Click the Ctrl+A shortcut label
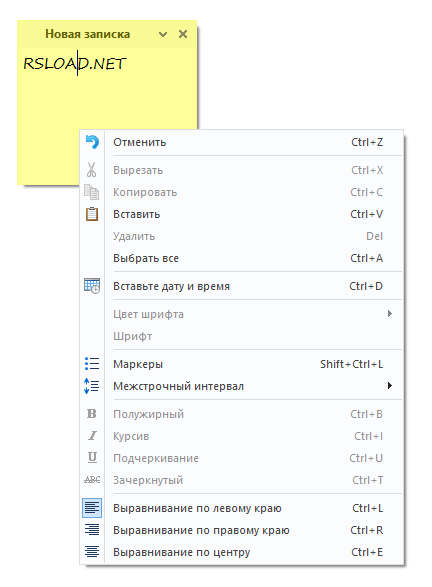The image size is (432, 587). (366, 258)
